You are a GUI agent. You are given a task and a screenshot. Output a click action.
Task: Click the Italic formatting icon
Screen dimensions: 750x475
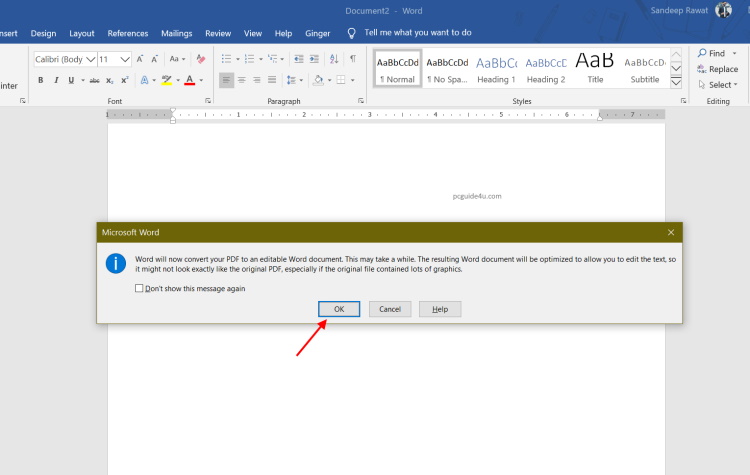pos(54,80)
